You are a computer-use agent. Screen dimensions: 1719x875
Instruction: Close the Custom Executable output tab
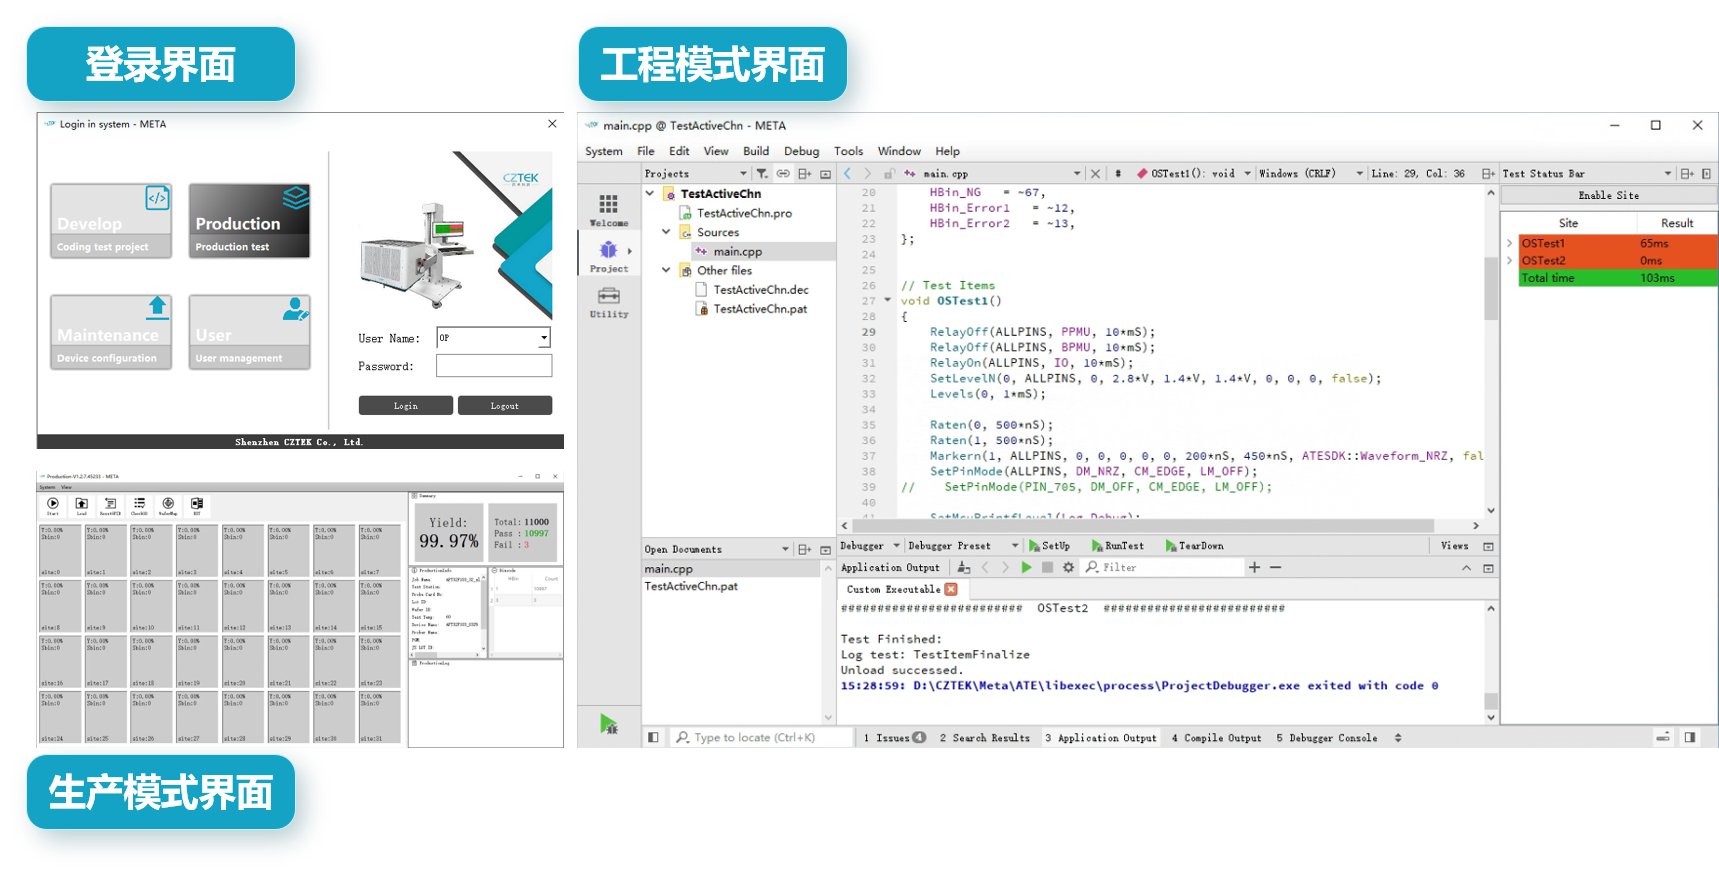click(951, 589)
